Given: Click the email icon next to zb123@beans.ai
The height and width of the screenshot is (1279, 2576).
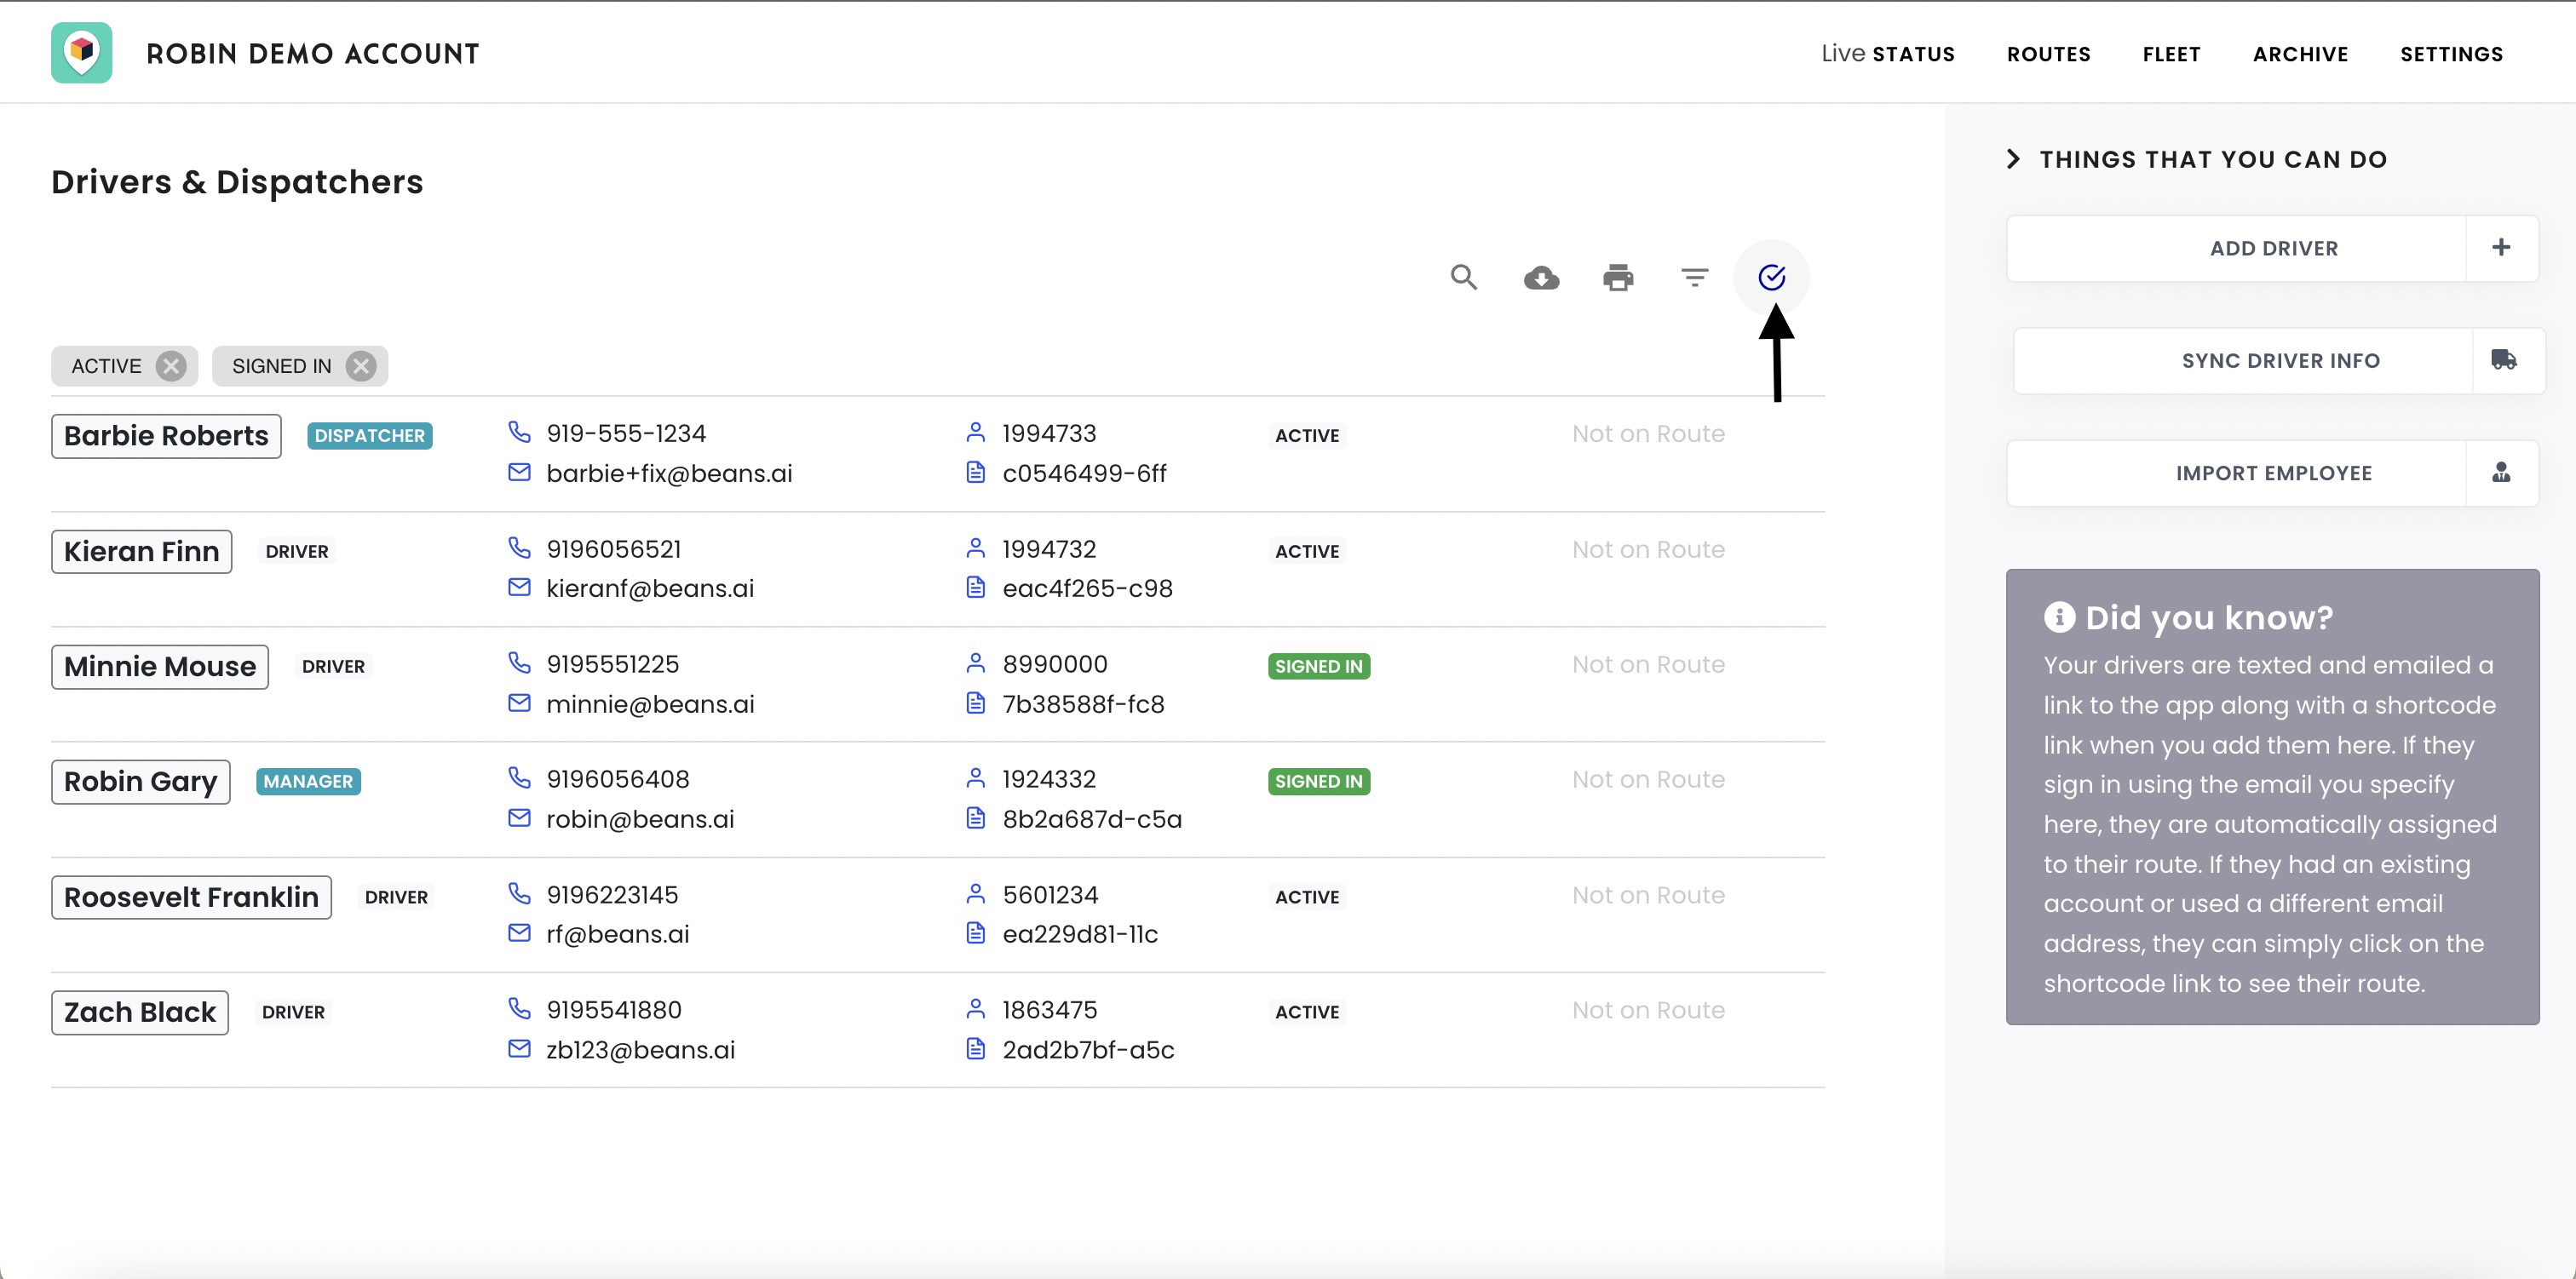Looking at the screenshot, I should coord(519,1049).
